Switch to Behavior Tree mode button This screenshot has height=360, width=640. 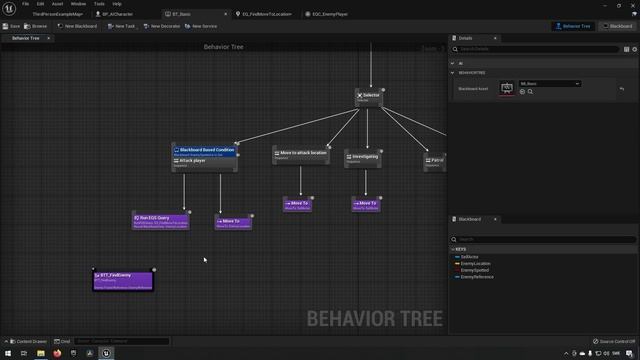coord(573,26)
